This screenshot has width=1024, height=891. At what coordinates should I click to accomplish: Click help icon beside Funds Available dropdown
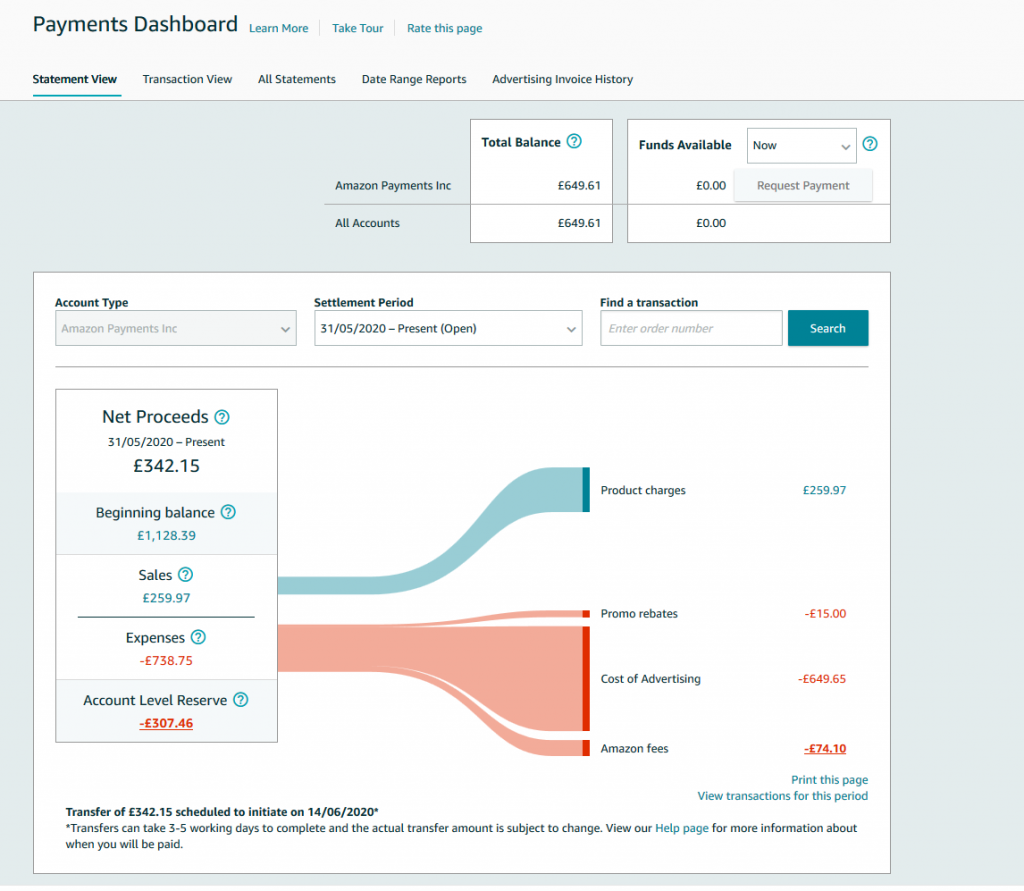(869, 144)
